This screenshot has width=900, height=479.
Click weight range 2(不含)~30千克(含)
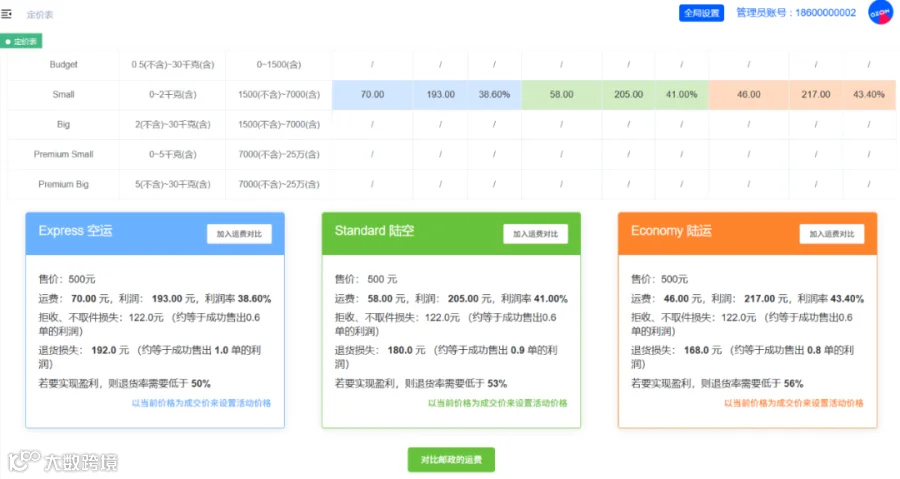coord(173,124)
